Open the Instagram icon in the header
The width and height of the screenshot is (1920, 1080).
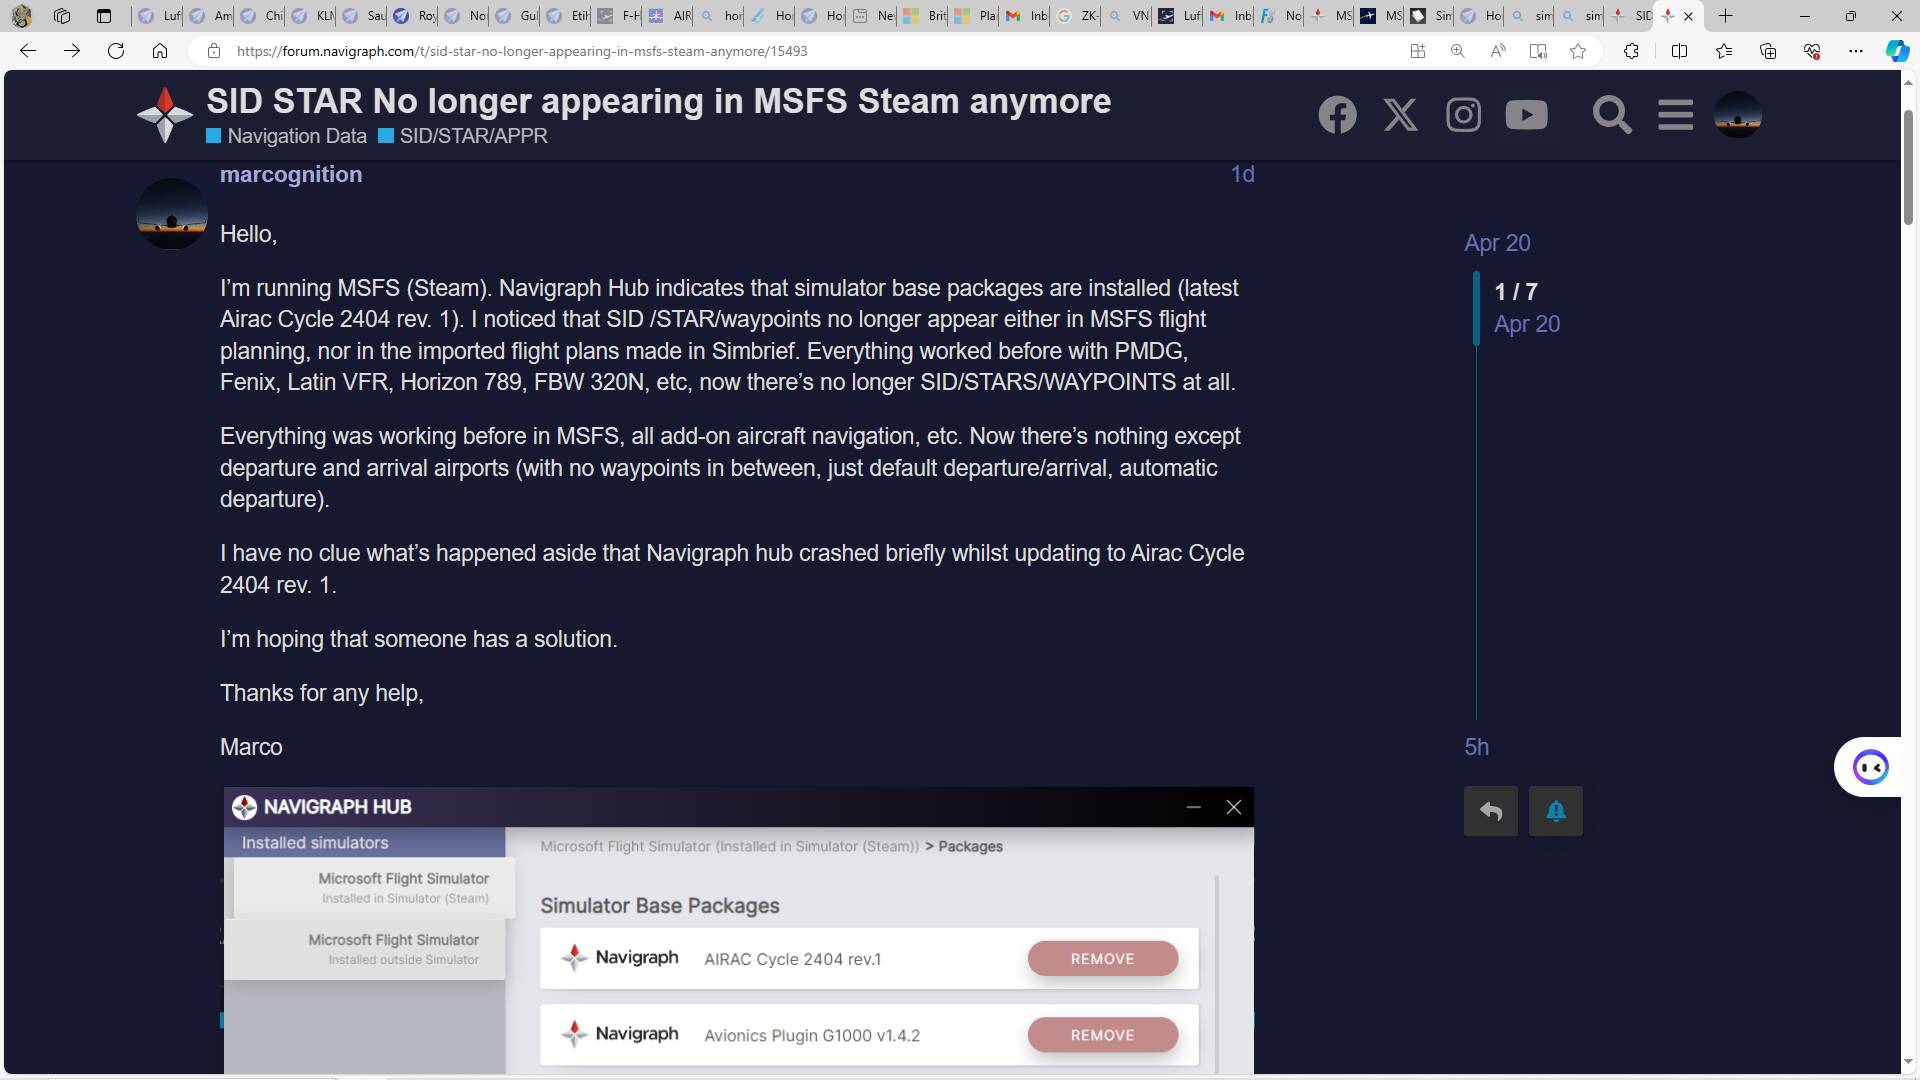point(1463,115)
